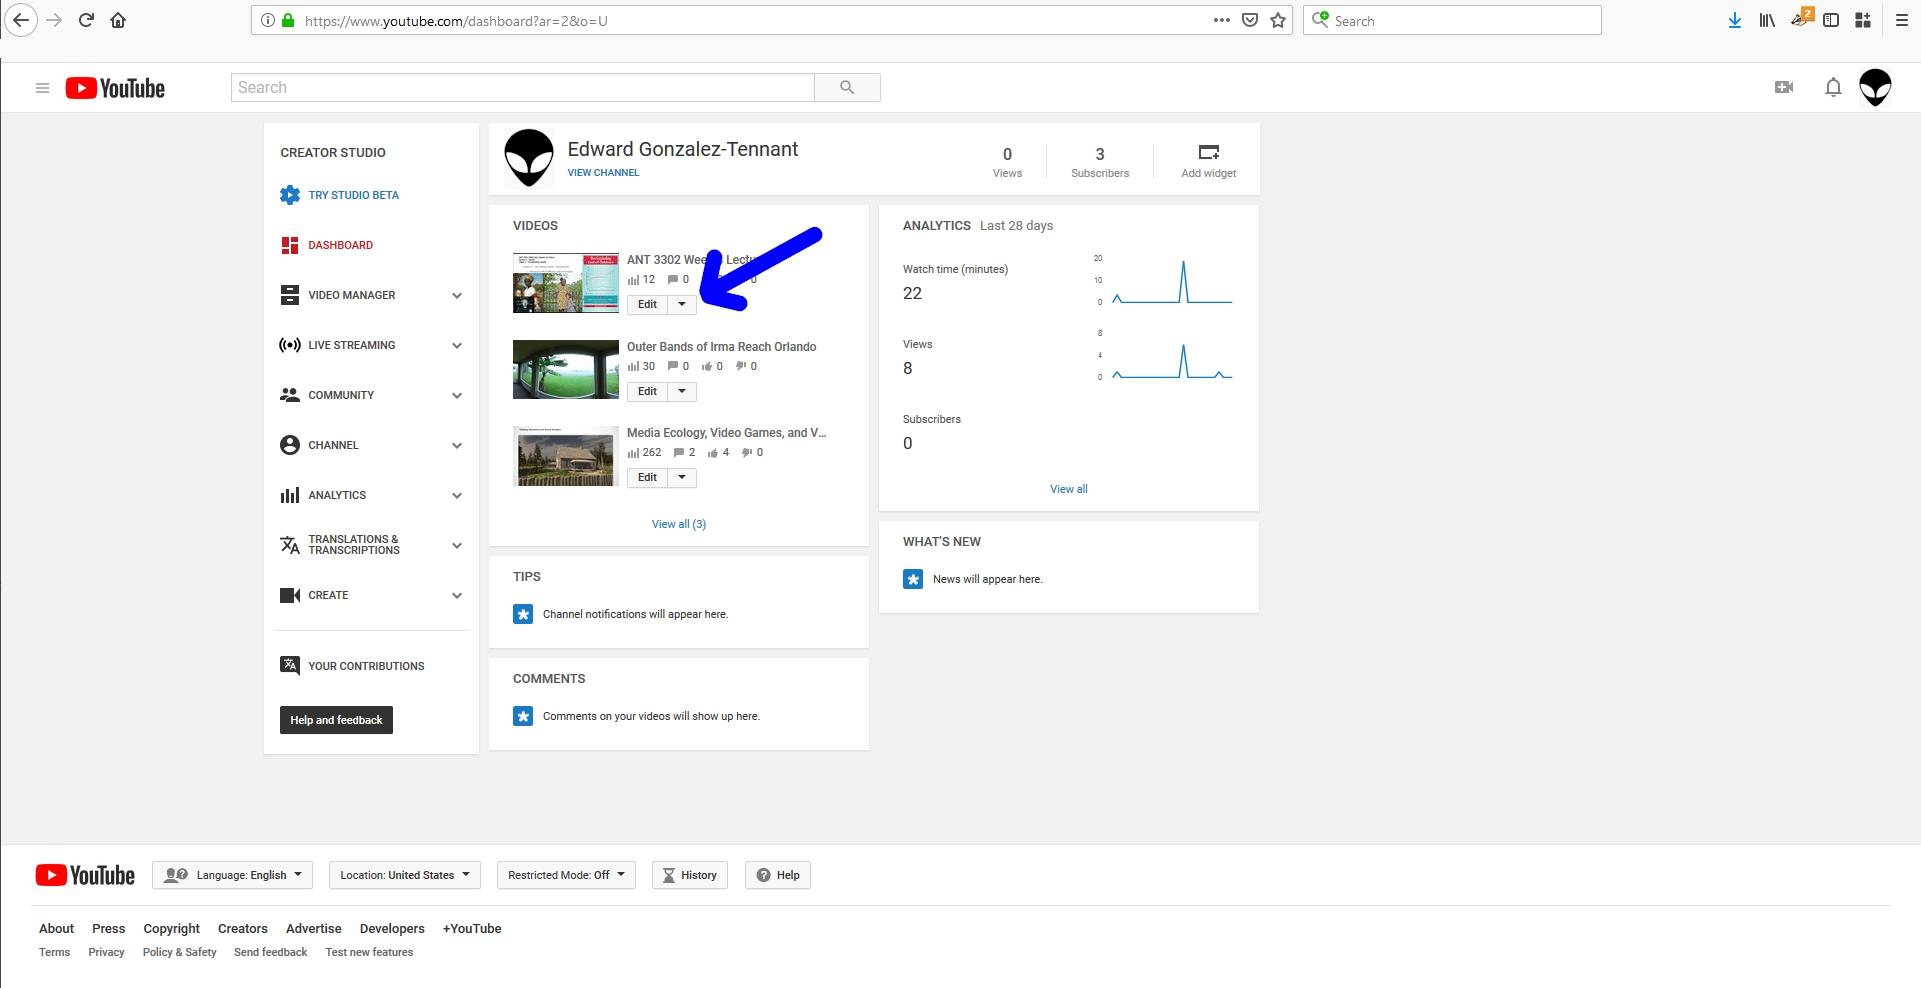1921x988 pixels.
Task: Click the Firefox bookmark star icon
Action: [1277, 21]
